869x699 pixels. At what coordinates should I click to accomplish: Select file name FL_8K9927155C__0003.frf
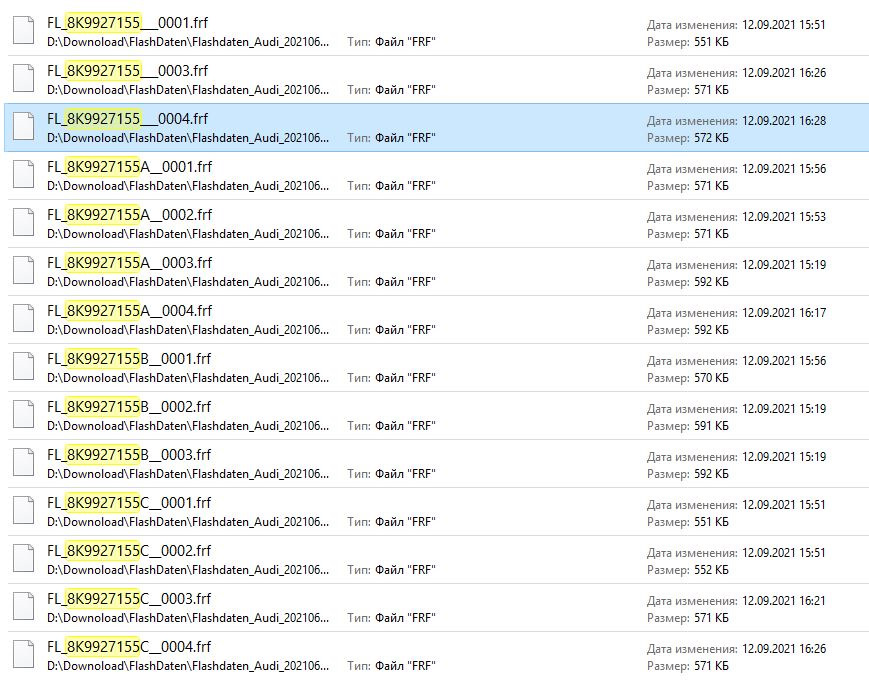point(129,599)
